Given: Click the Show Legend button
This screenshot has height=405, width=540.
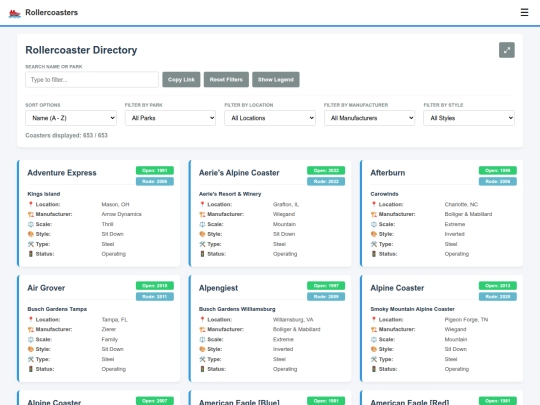Looking at the screenshot, I should tap(276, 80).
